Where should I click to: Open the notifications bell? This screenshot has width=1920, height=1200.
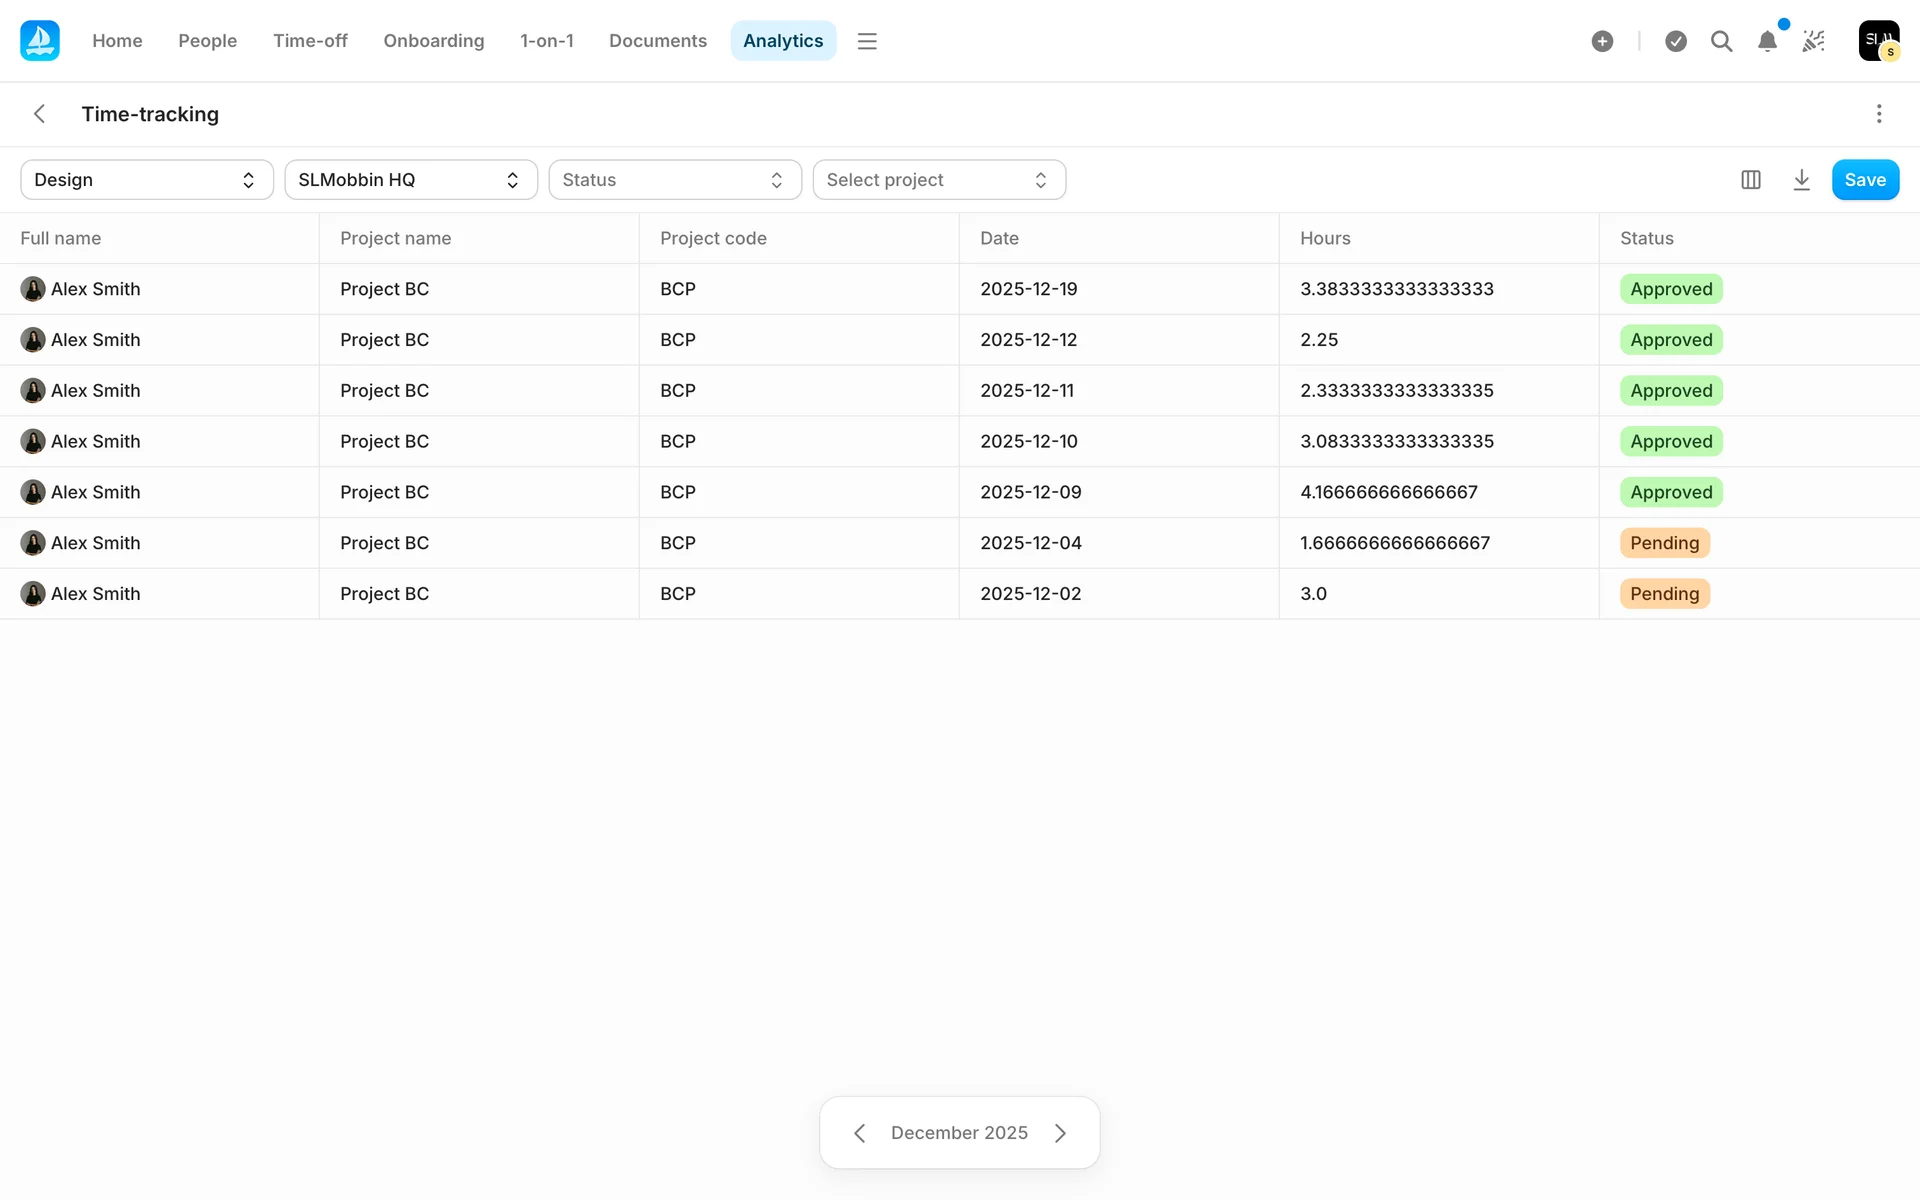[1767, 41]
